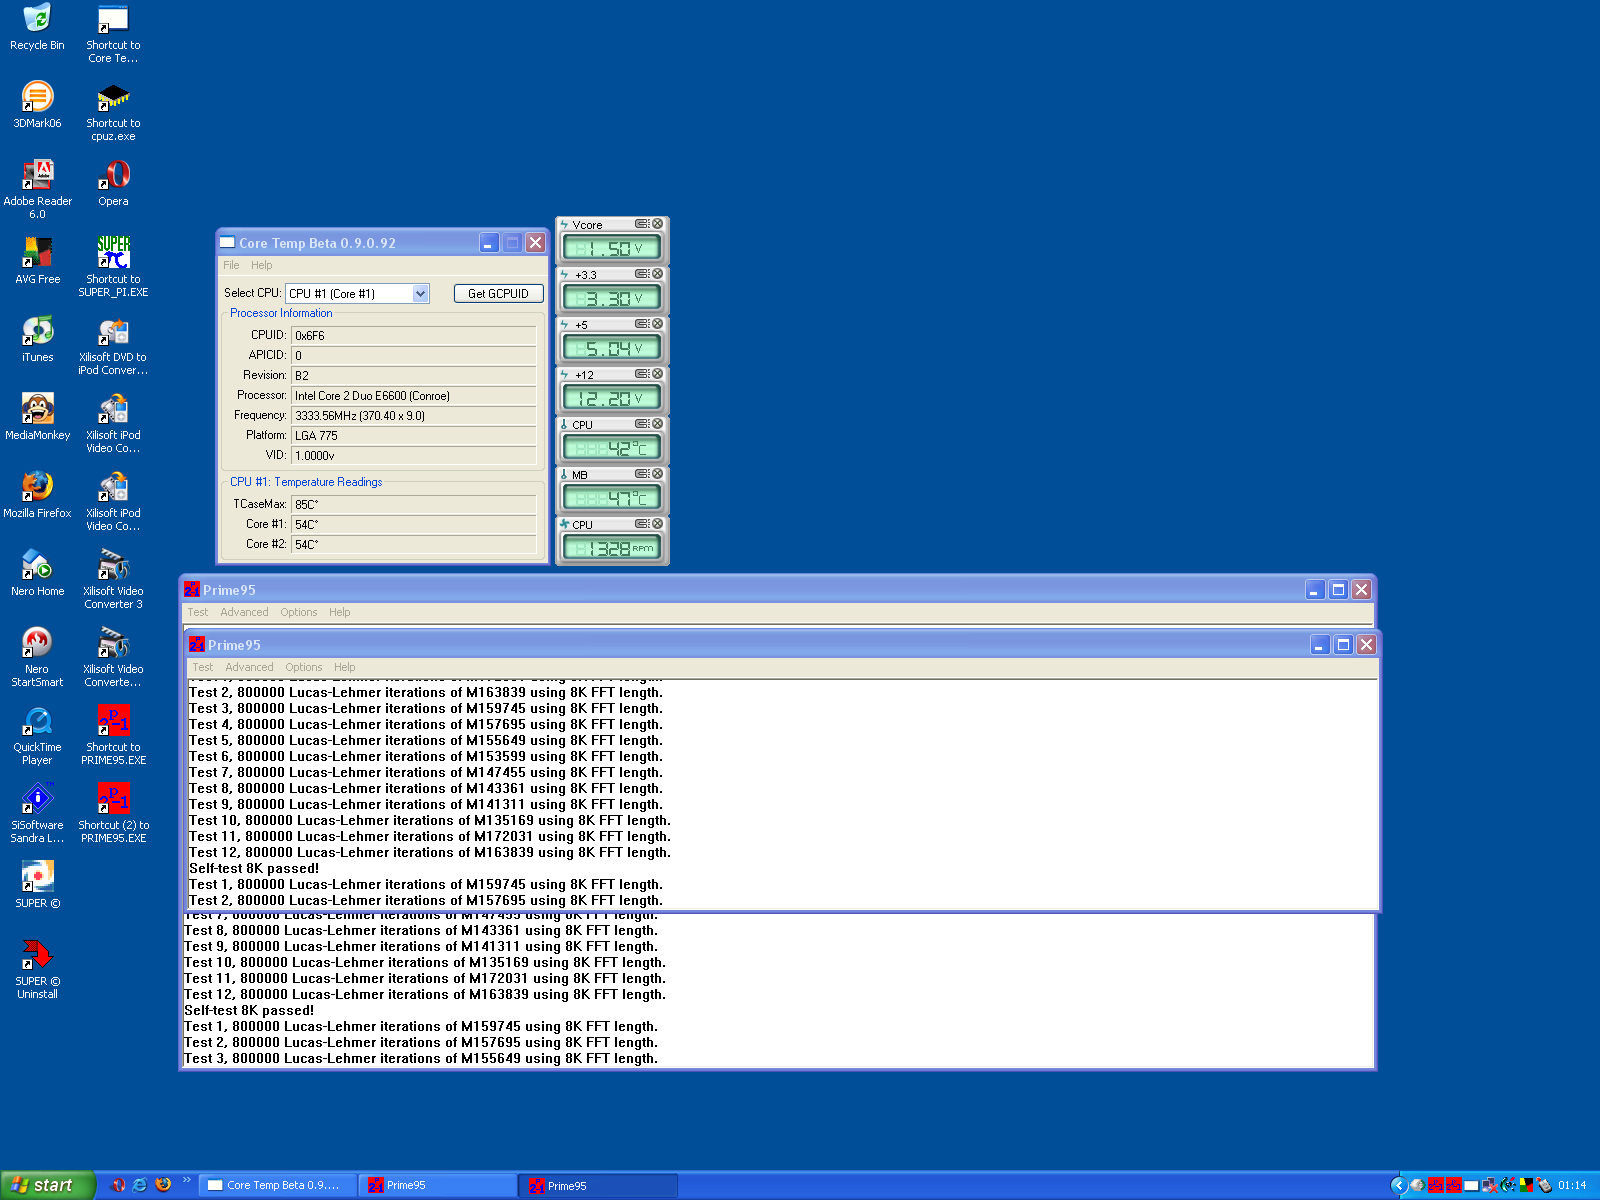This screenshot has height=1200, width=1600.
Task: Select the Mozilla Firefox desktop icon
Action: coord(37,495)
